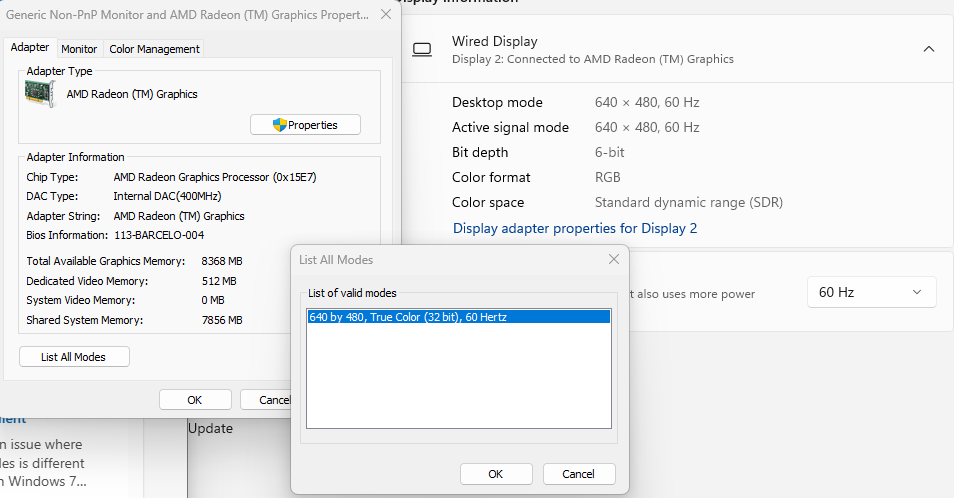Open adapter Properties with shield icon

[305, 125]
